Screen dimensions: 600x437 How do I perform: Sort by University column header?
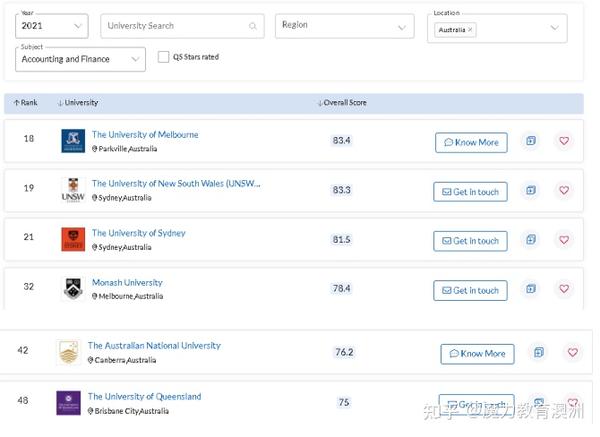(78, 103)
